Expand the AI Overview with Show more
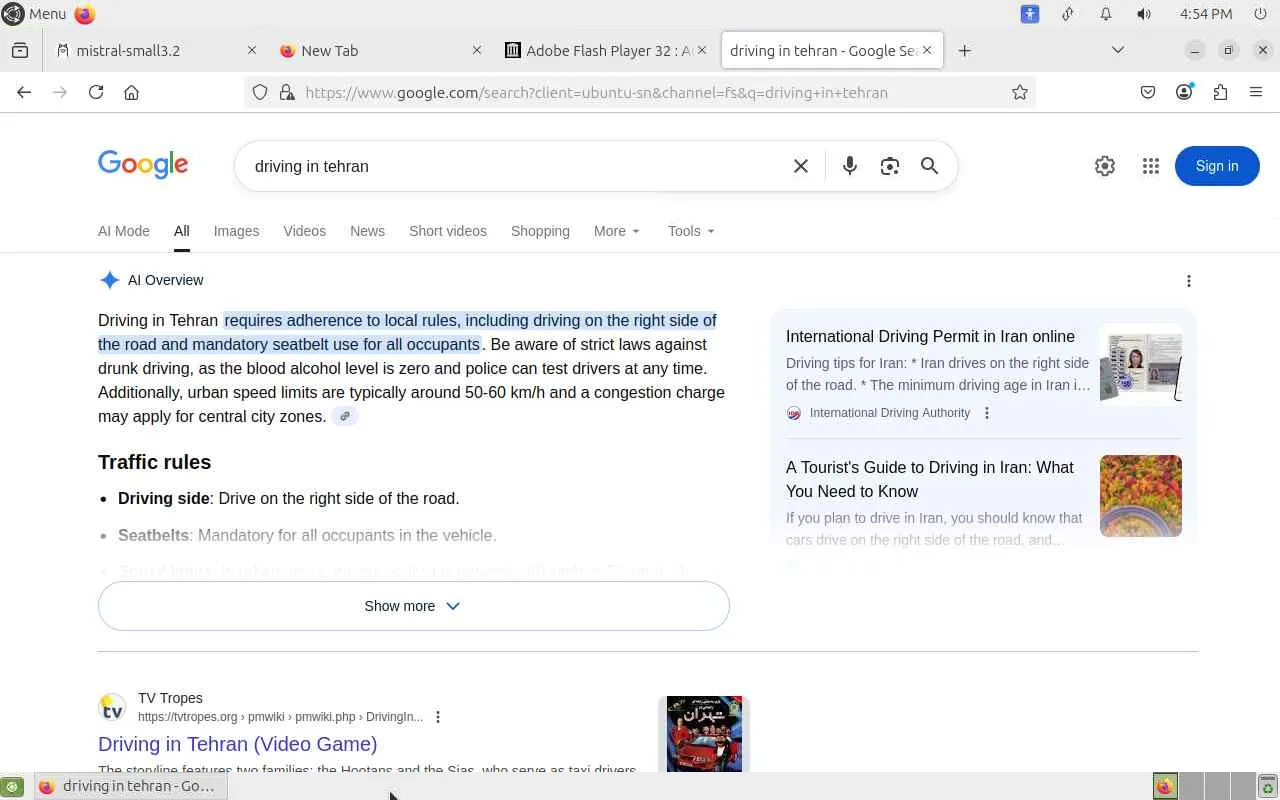Viewport: 1280px width, 800px height. pyautogui.click(x=414, y=606)
